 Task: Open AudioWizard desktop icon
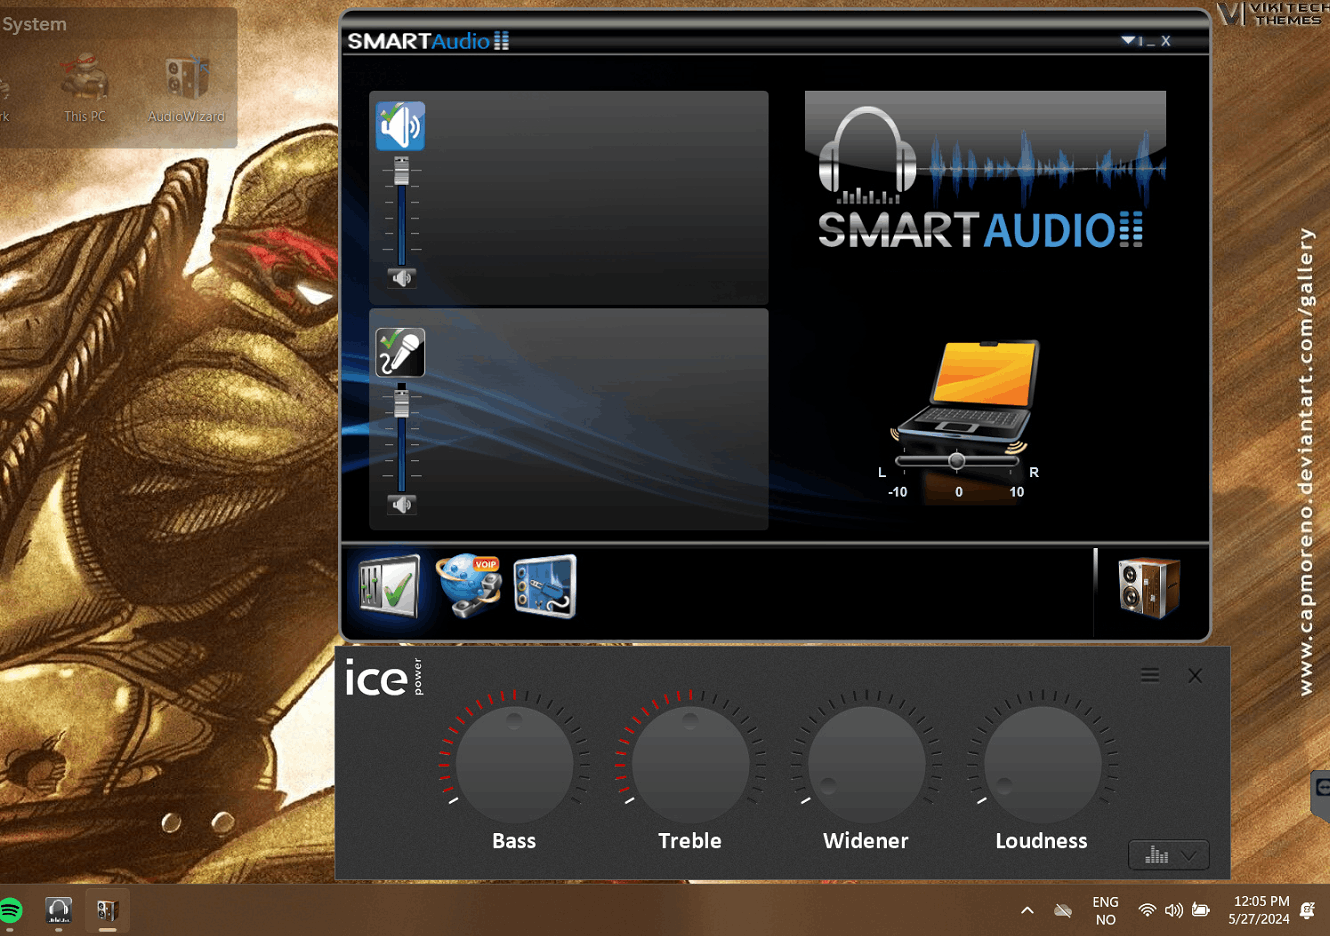tap(186, 89)
